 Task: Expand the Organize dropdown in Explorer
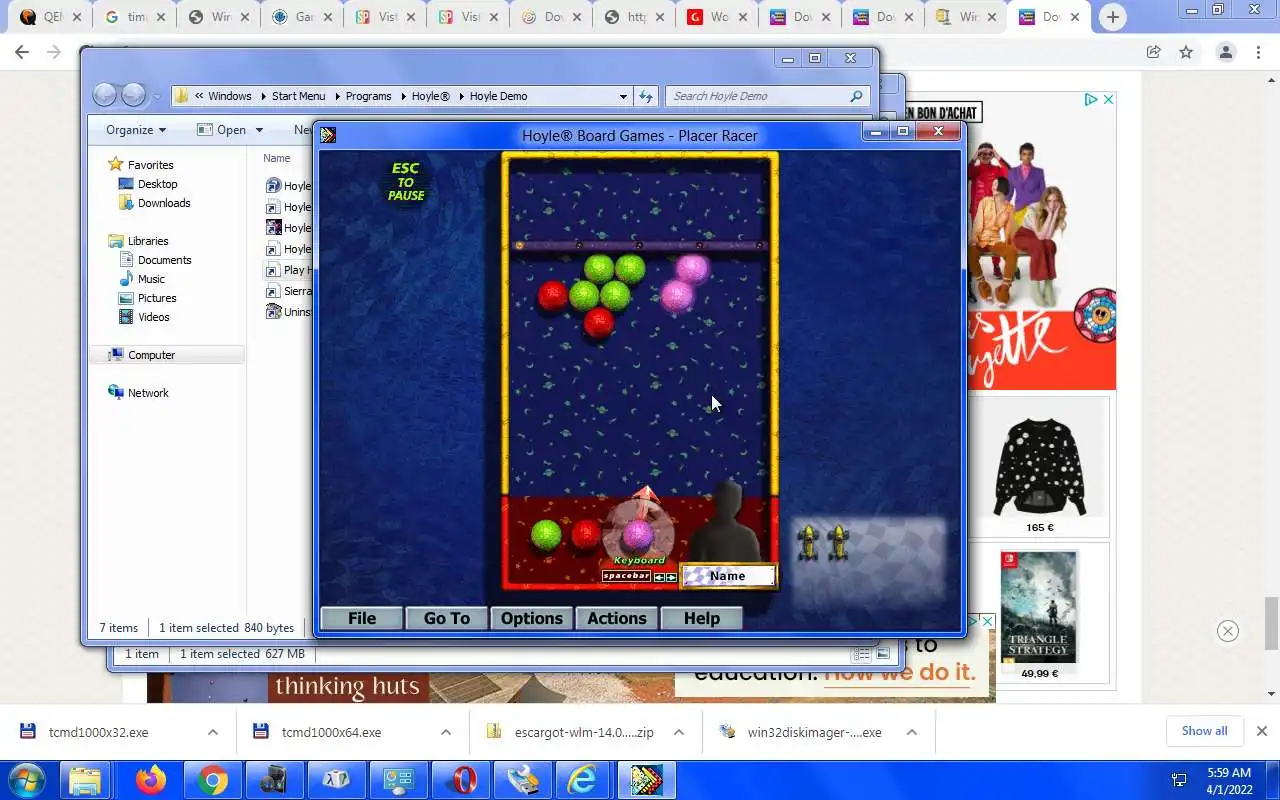[136, 129]
